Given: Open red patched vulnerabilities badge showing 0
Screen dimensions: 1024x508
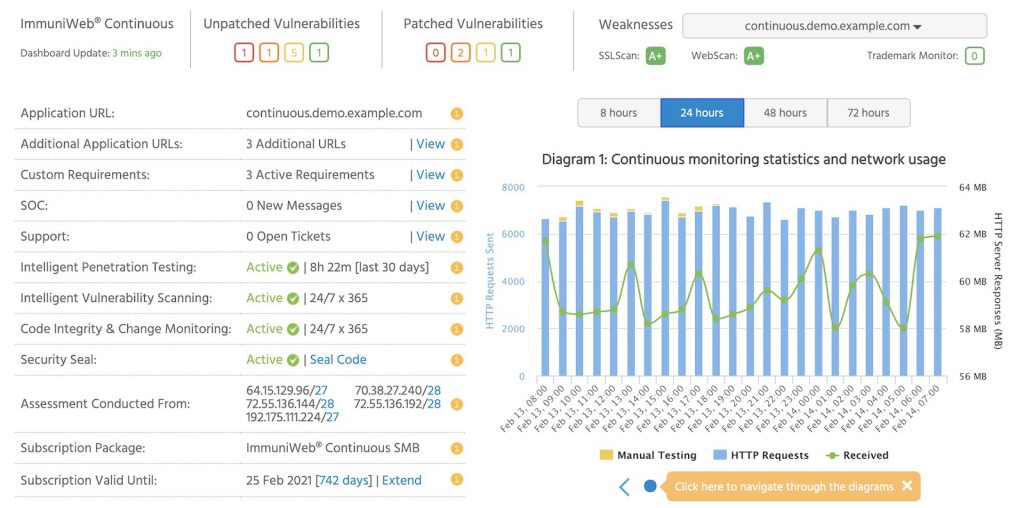Looking at the screenshot, I should [x=435, y=53].
